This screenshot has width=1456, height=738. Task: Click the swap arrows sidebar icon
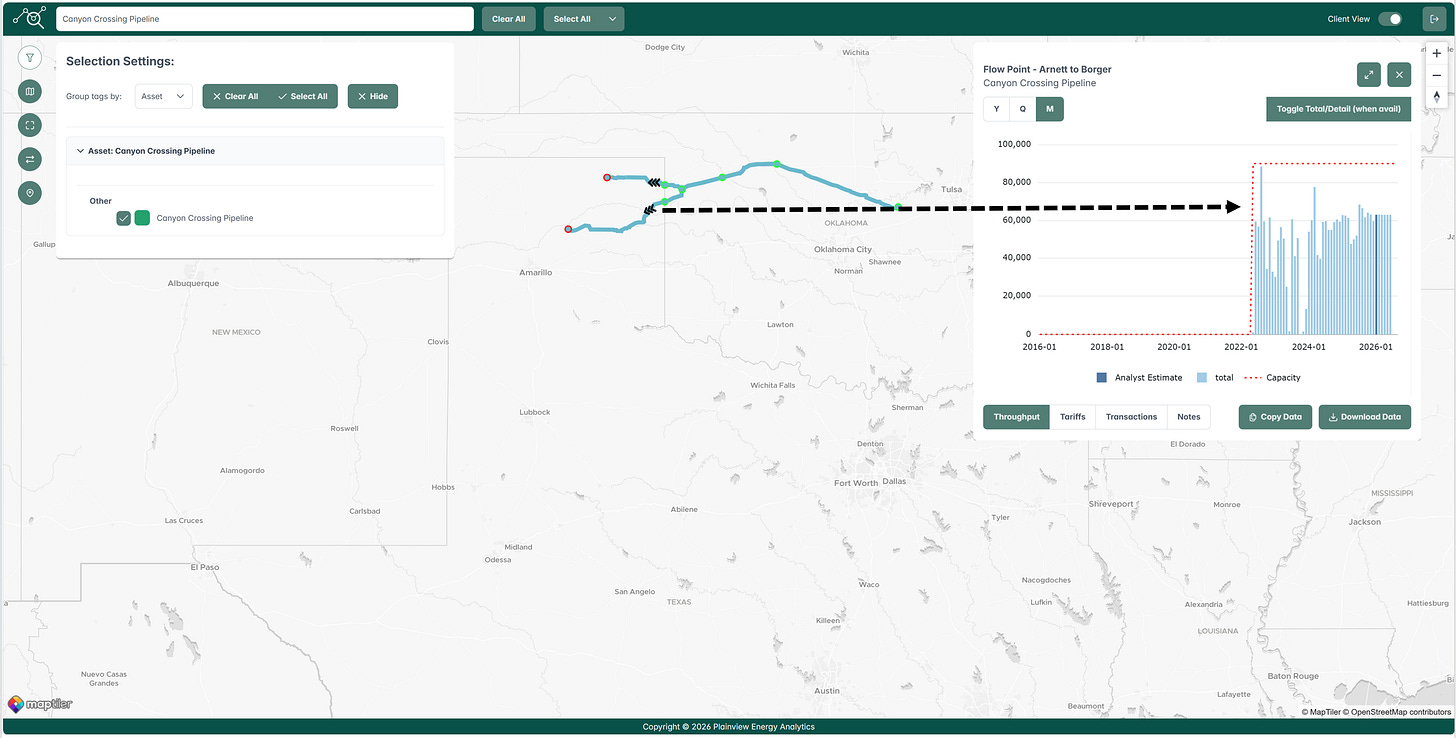click(x=30, y=159)
